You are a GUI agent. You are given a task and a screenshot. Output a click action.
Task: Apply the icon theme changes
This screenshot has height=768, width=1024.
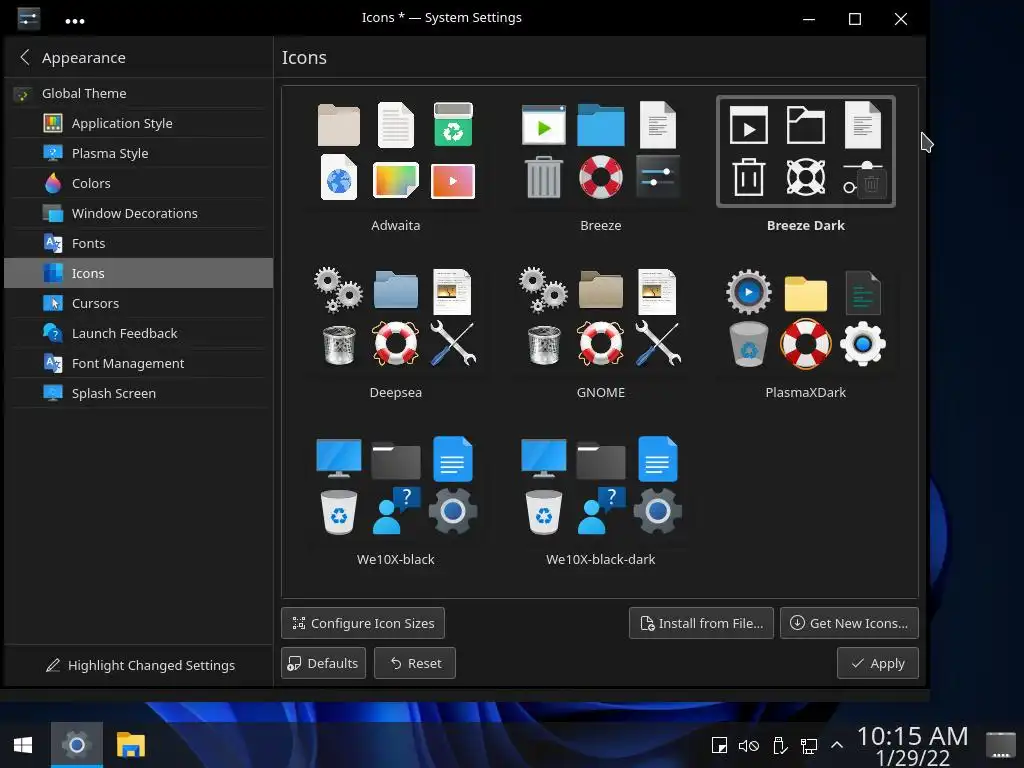[878, 663]
